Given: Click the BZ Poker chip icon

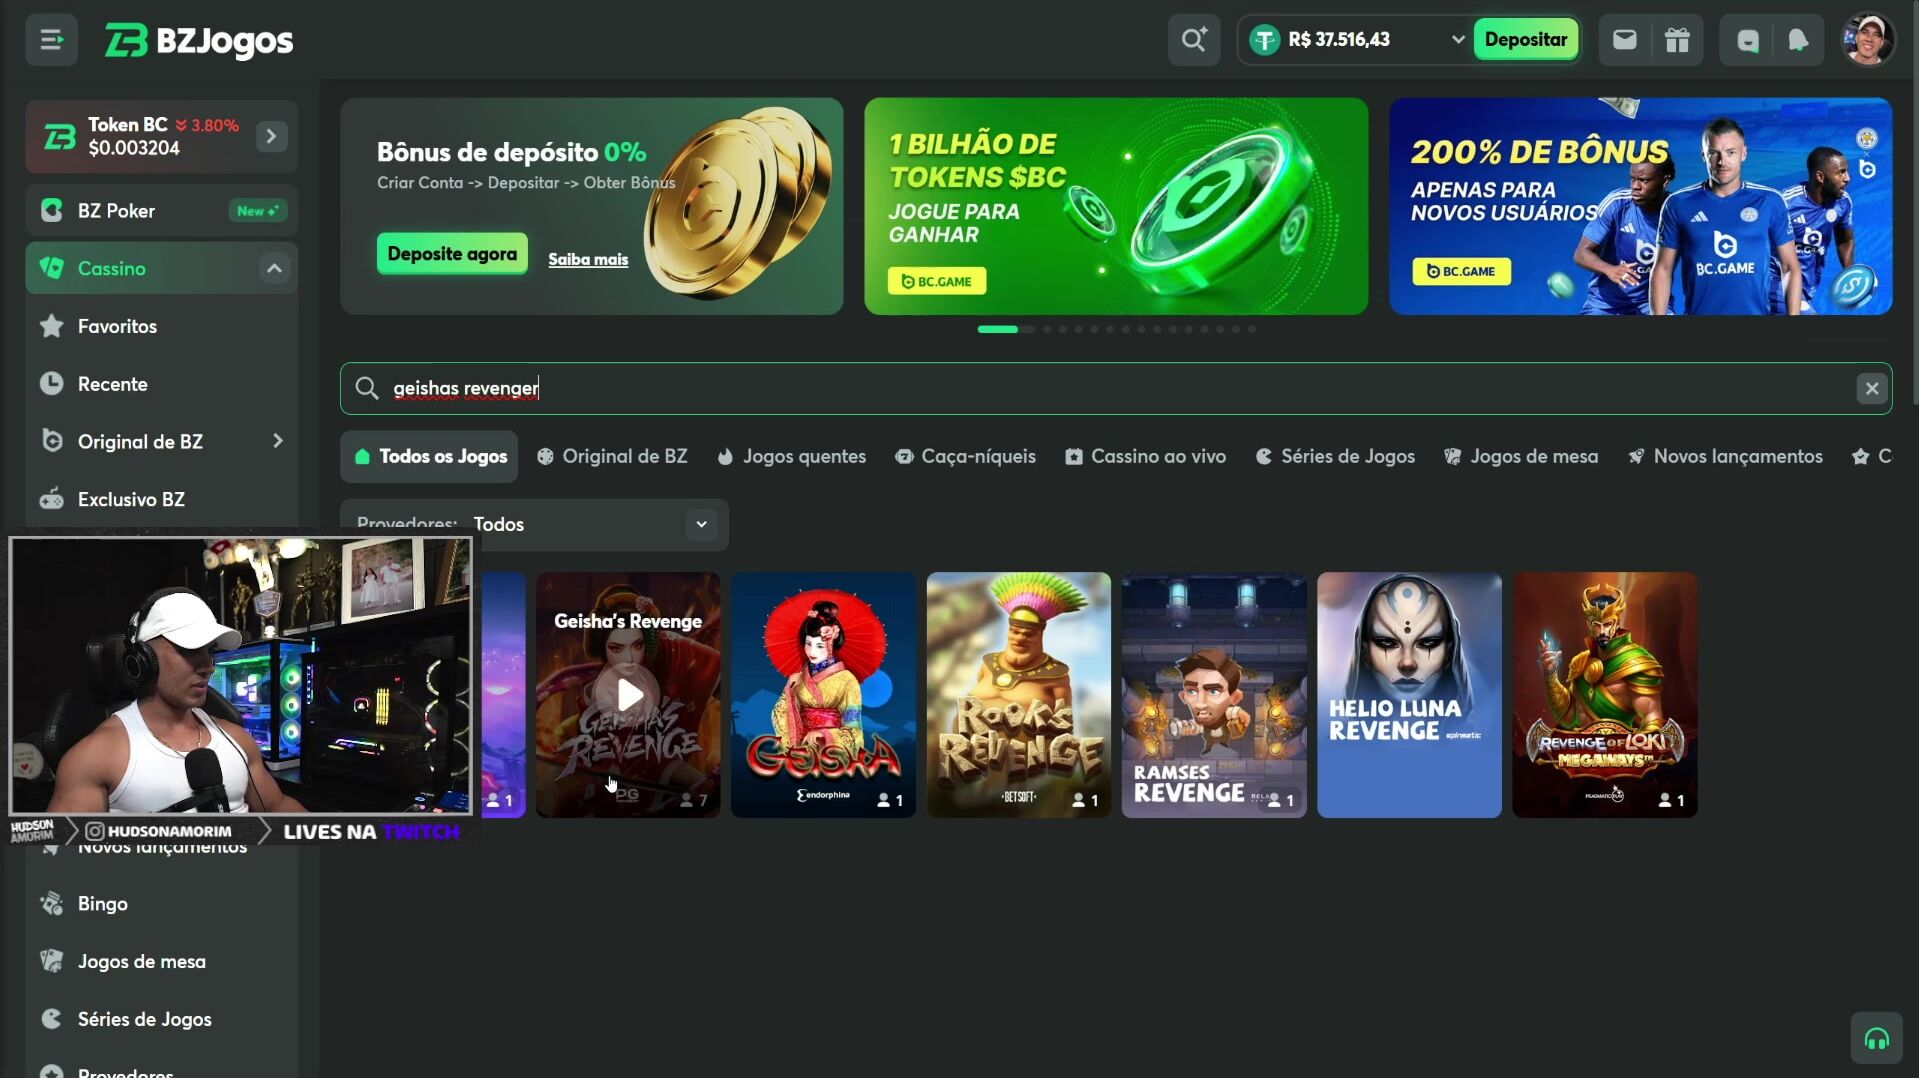Looking at the screenshot, I should [x=51, y=210].
